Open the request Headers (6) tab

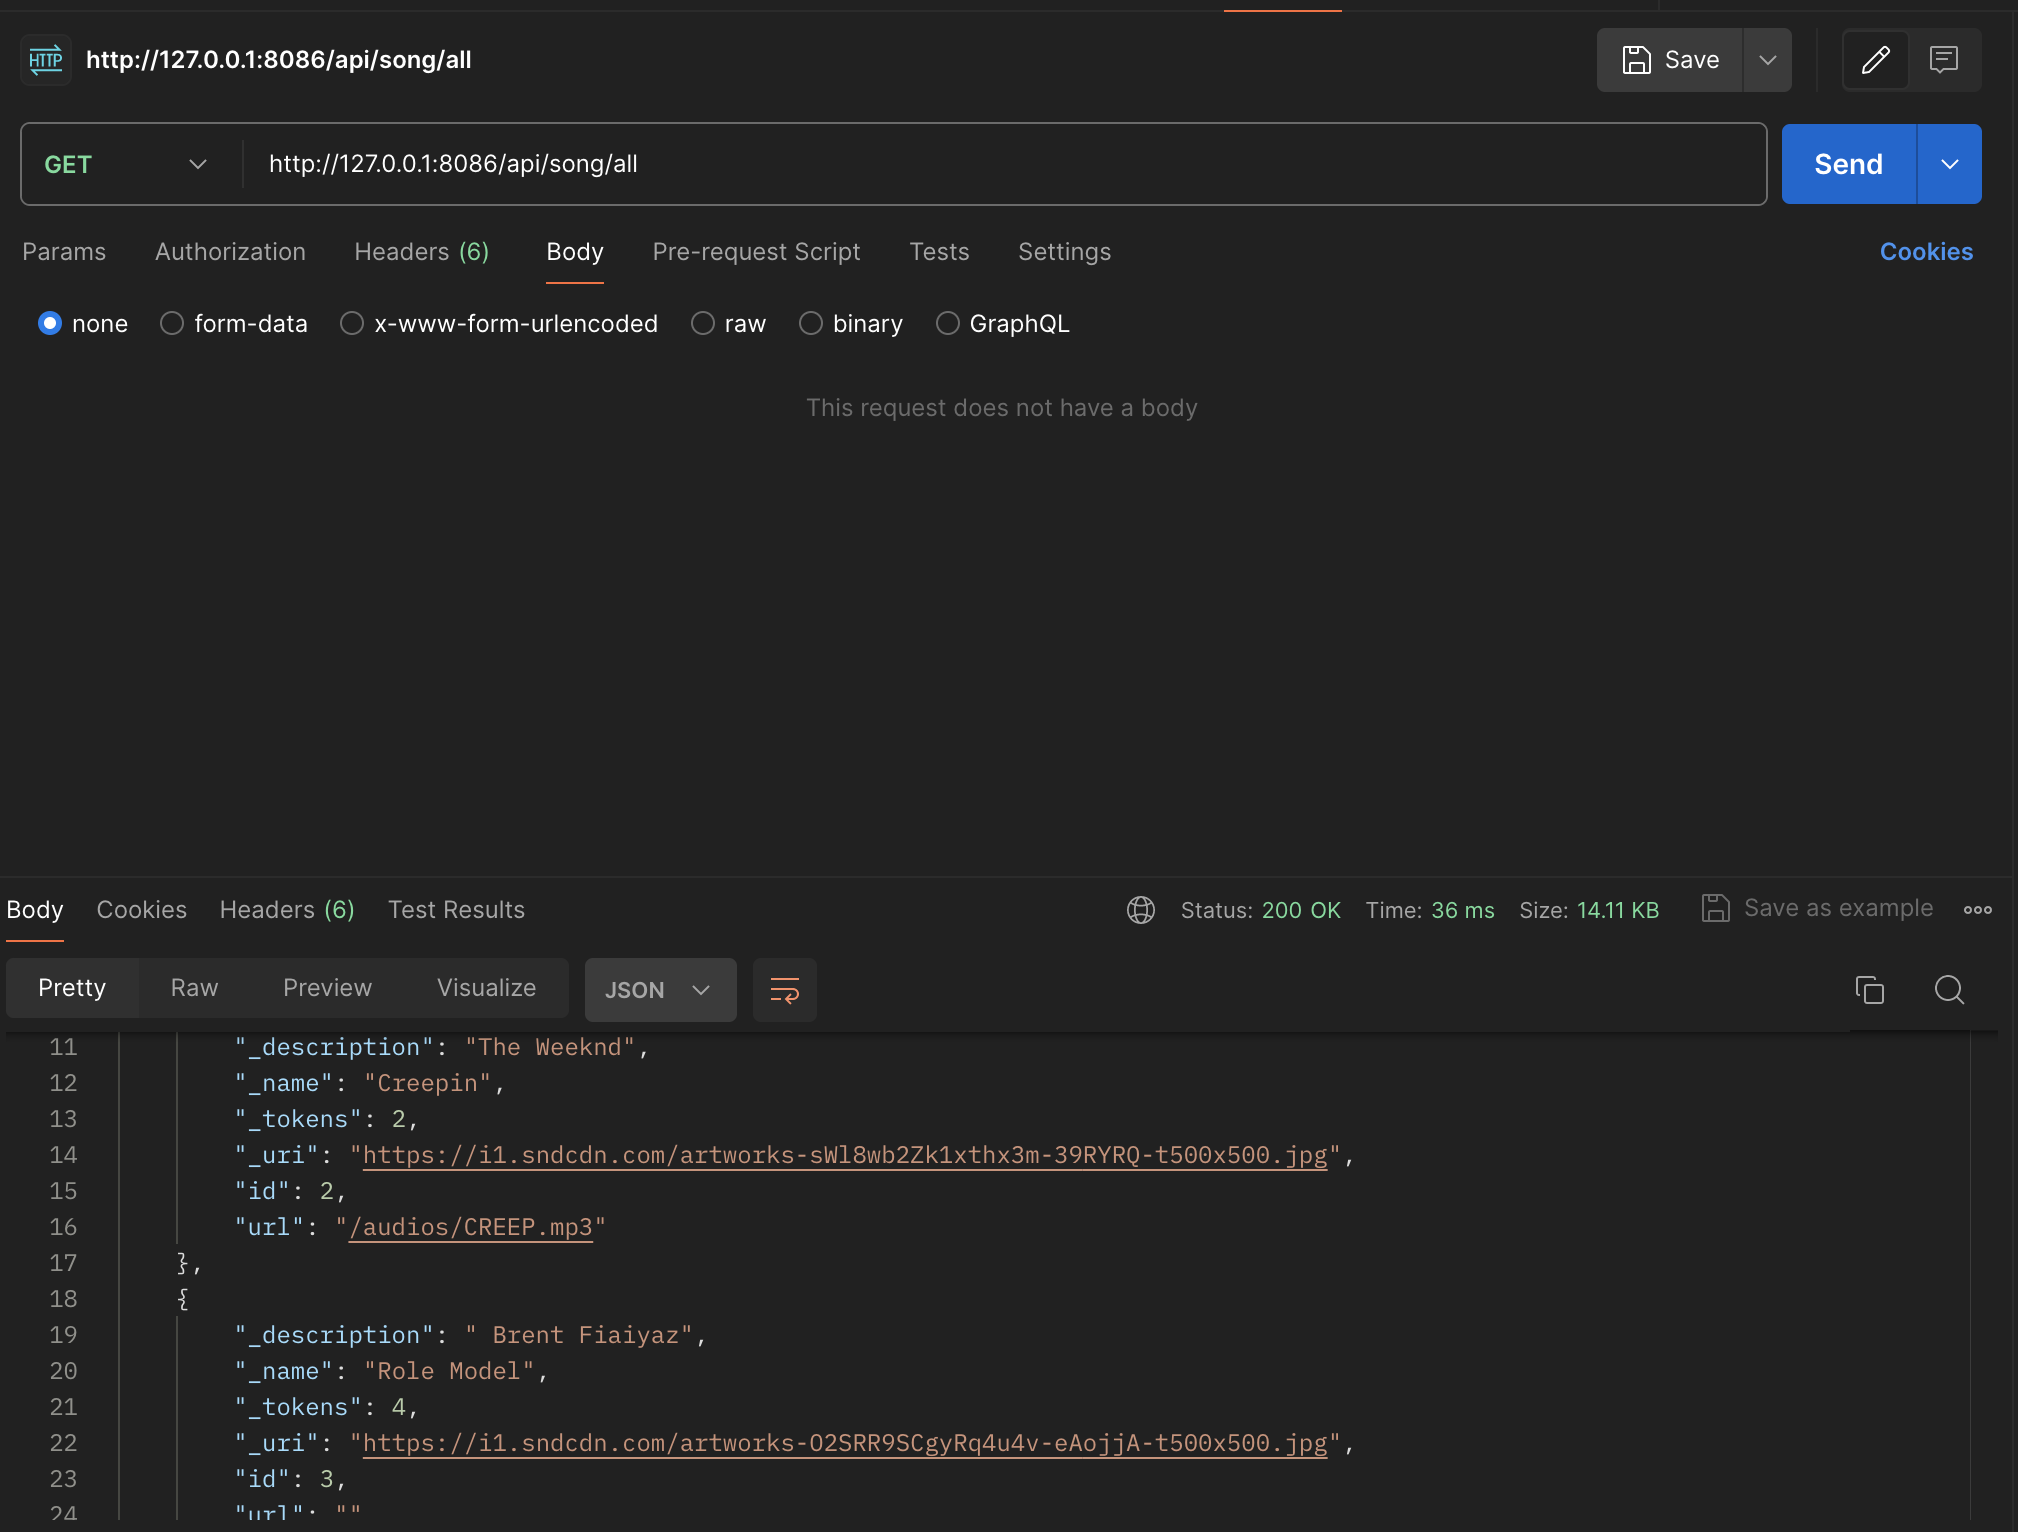point(422,252)
